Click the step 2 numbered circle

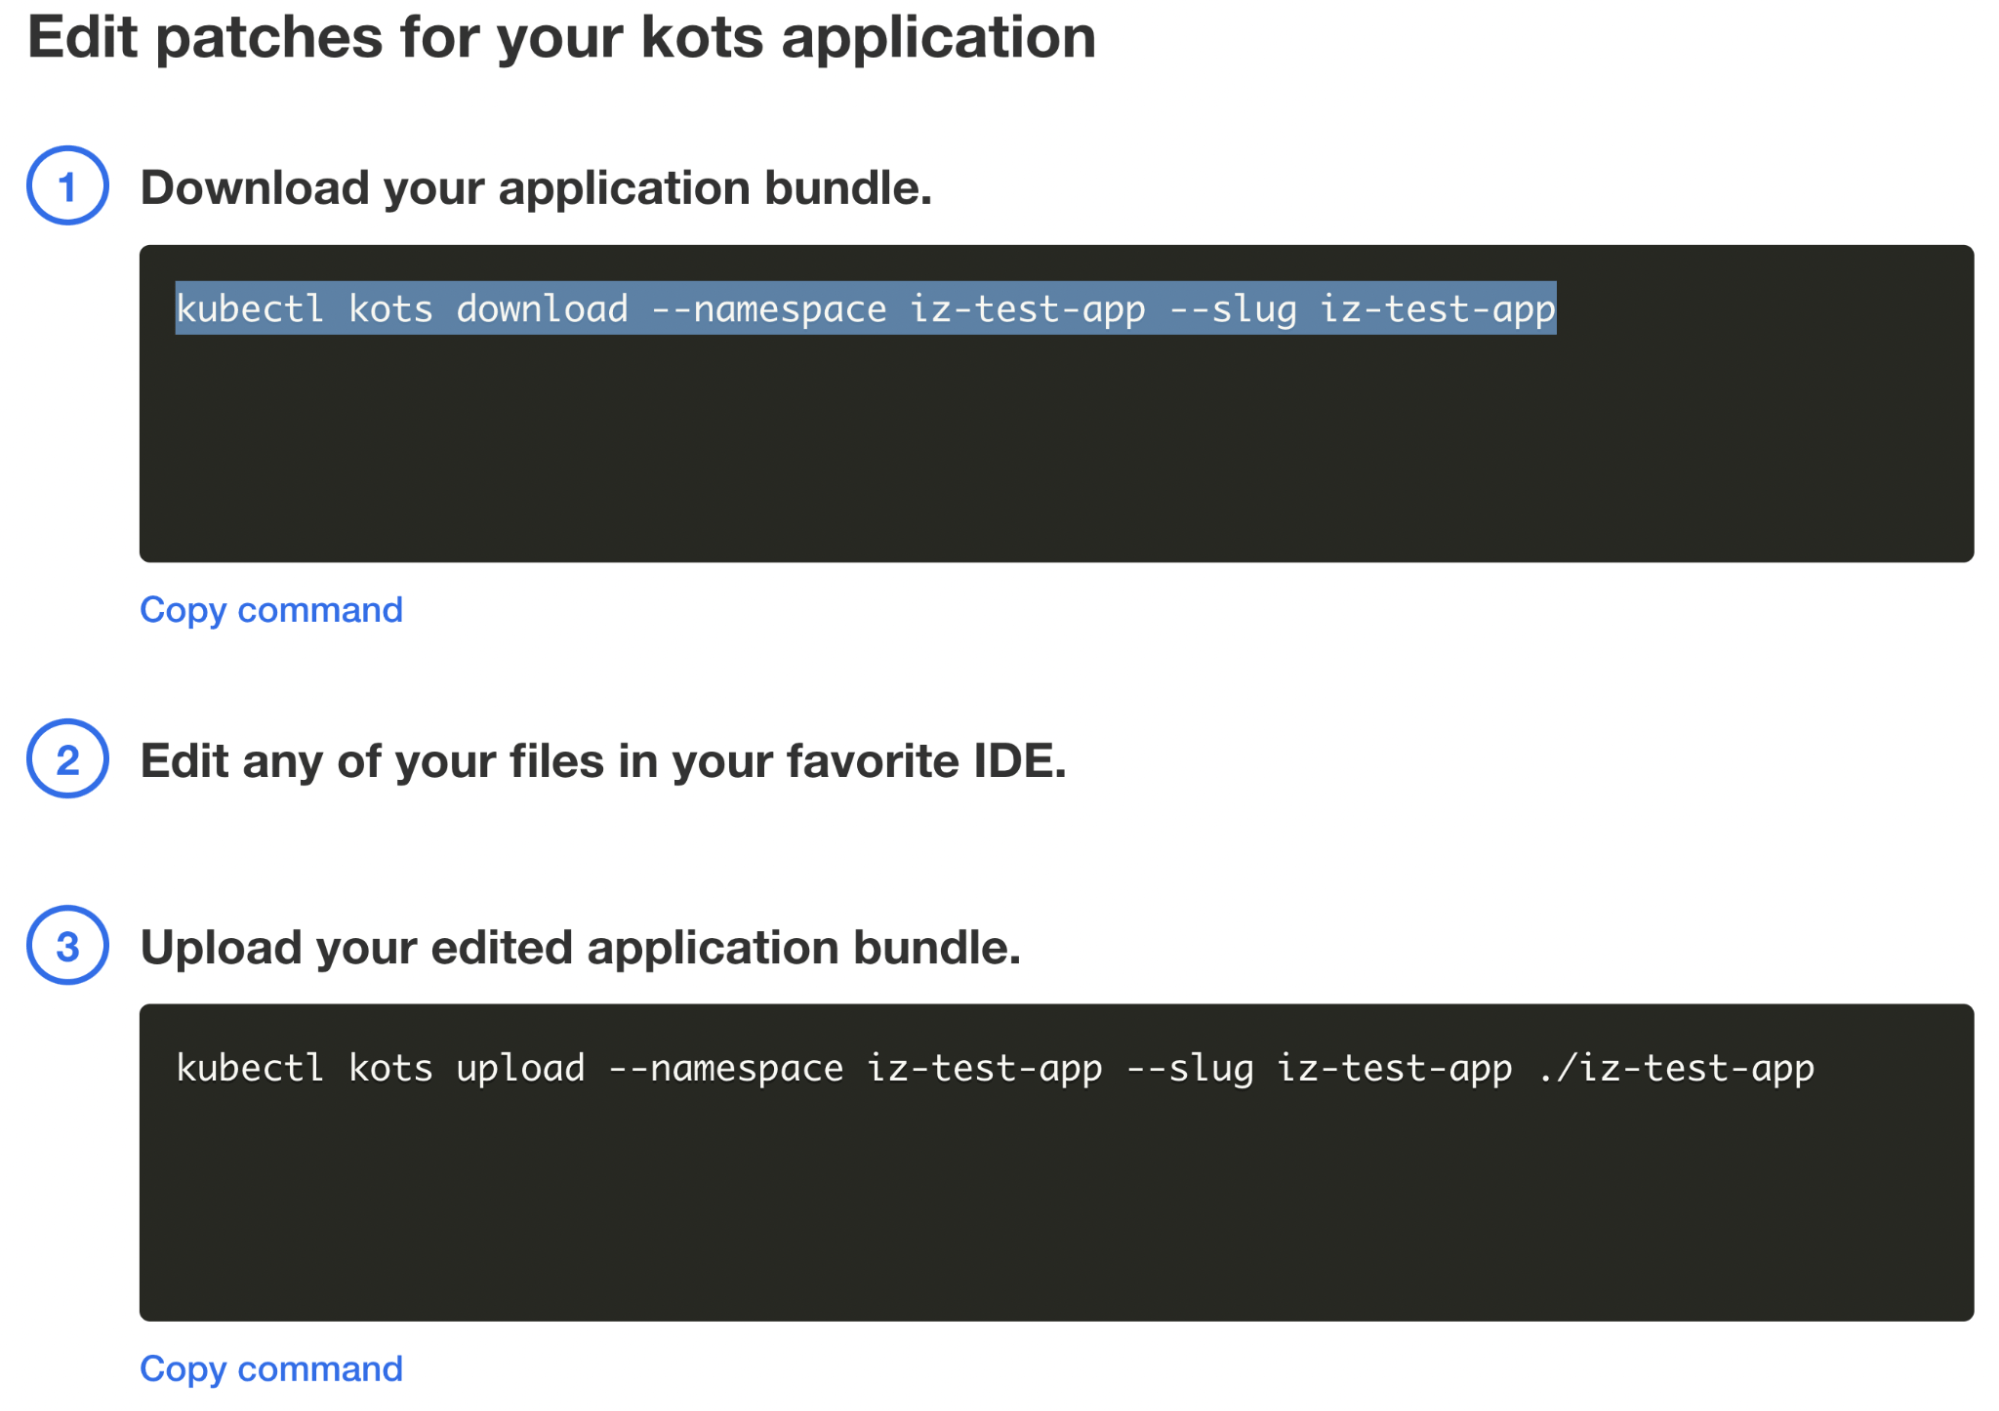[67, 763]
